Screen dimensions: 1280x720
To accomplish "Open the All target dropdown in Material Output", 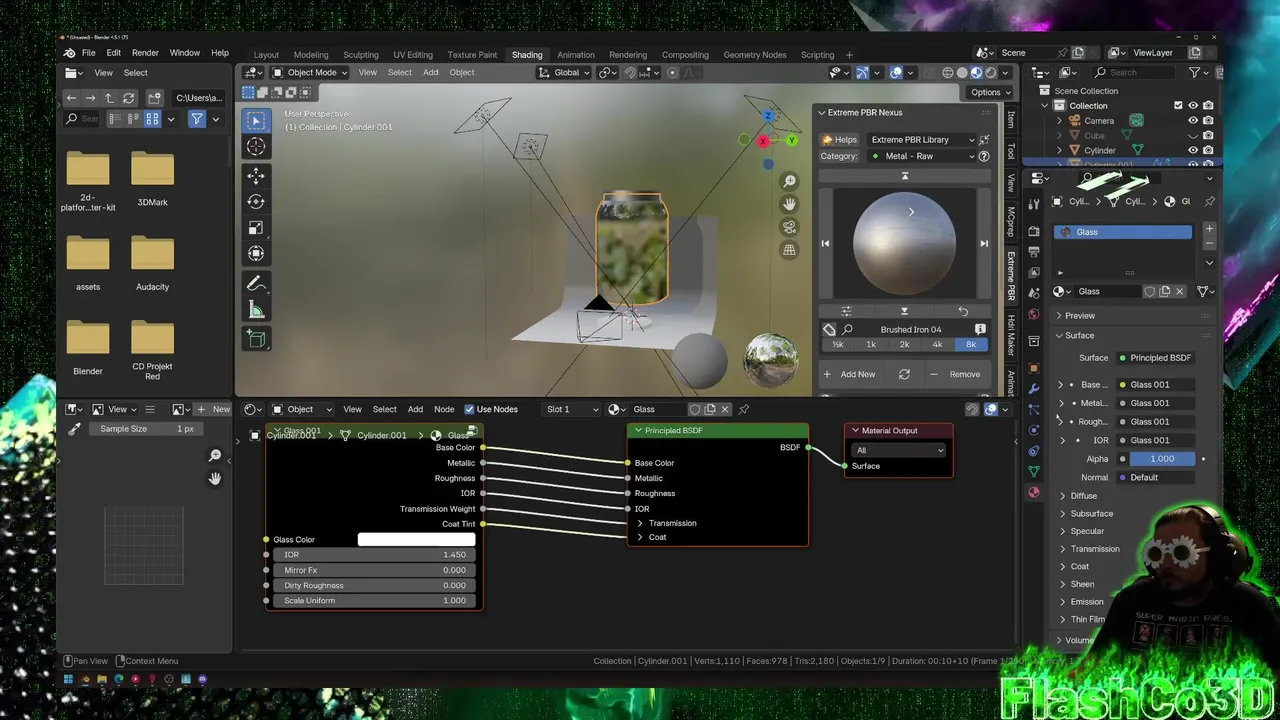I will pos(899,450).
